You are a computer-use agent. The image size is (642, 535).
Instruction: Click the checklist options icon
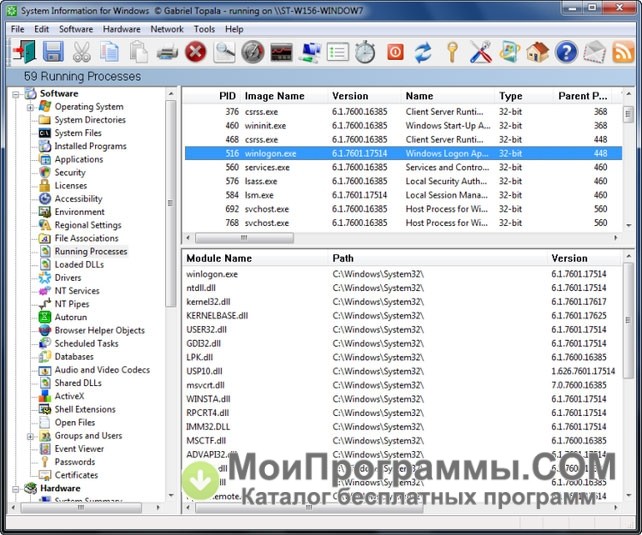(x=338, y=52)
